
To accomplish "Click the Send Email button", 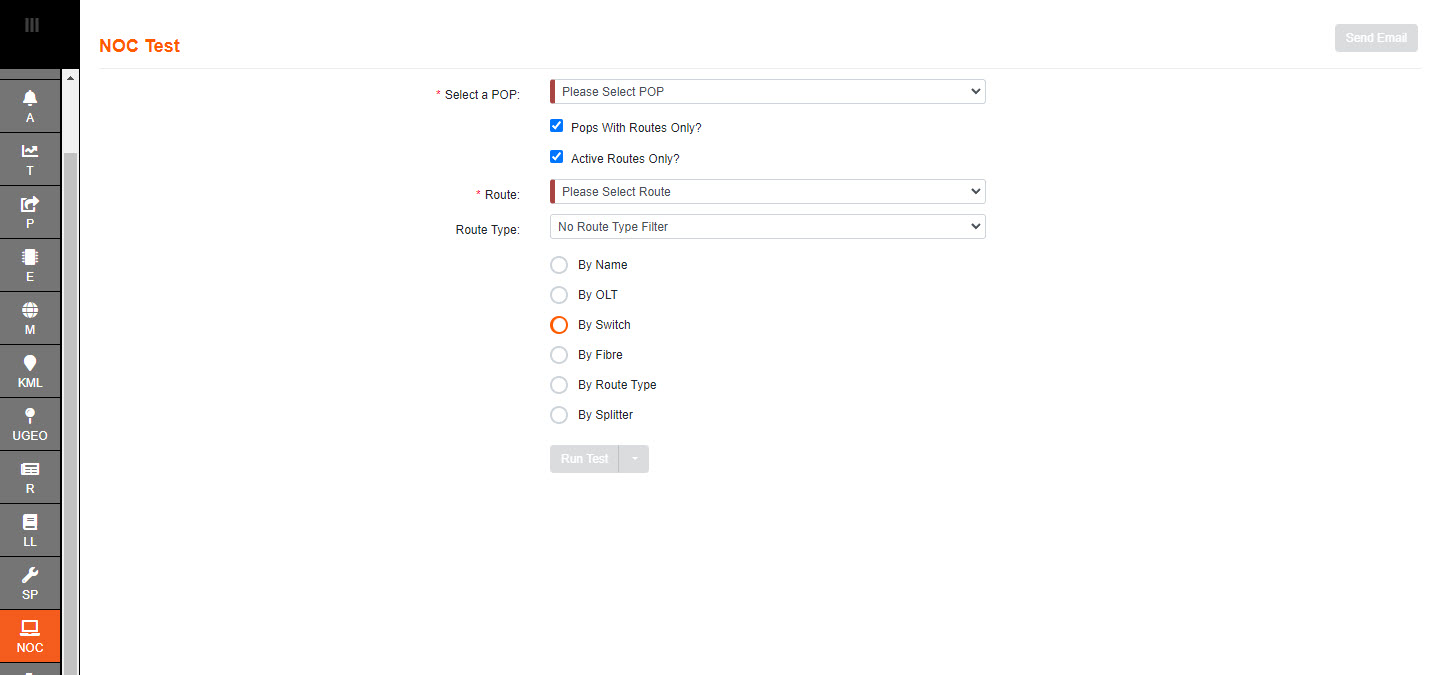I will point(1375,38).
